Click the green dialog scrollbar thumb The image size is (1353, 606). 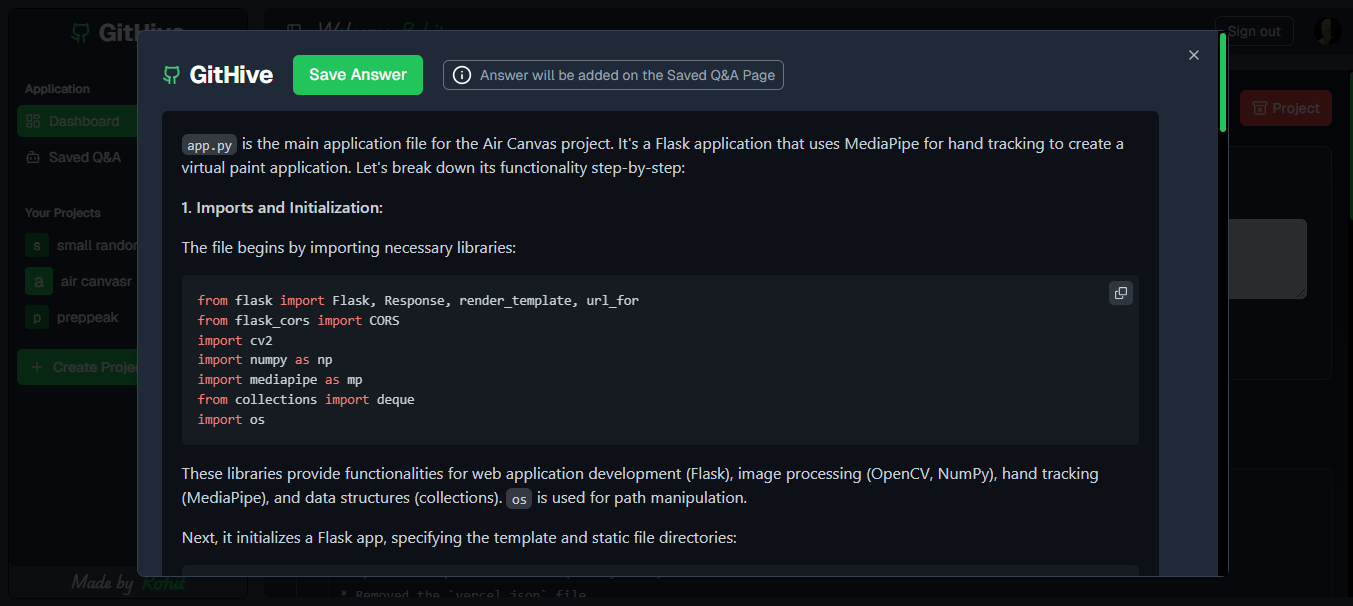point(1223,82)
